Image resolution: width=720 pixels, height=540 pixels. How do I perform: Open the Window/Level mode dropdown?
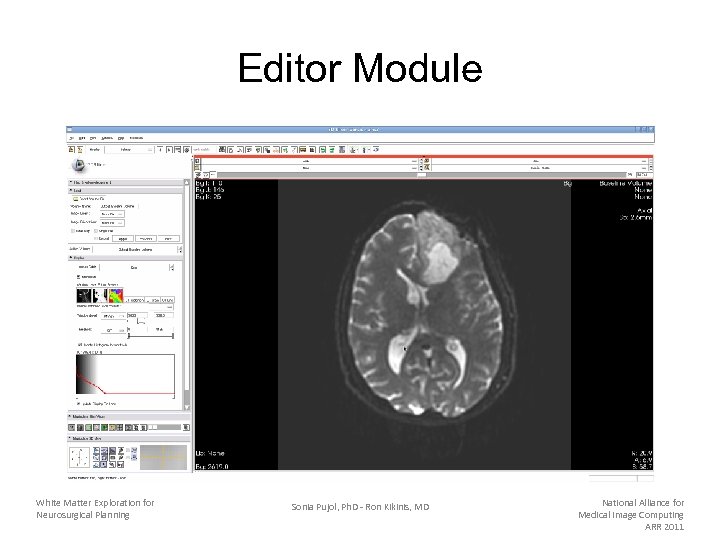coord(113,316)
